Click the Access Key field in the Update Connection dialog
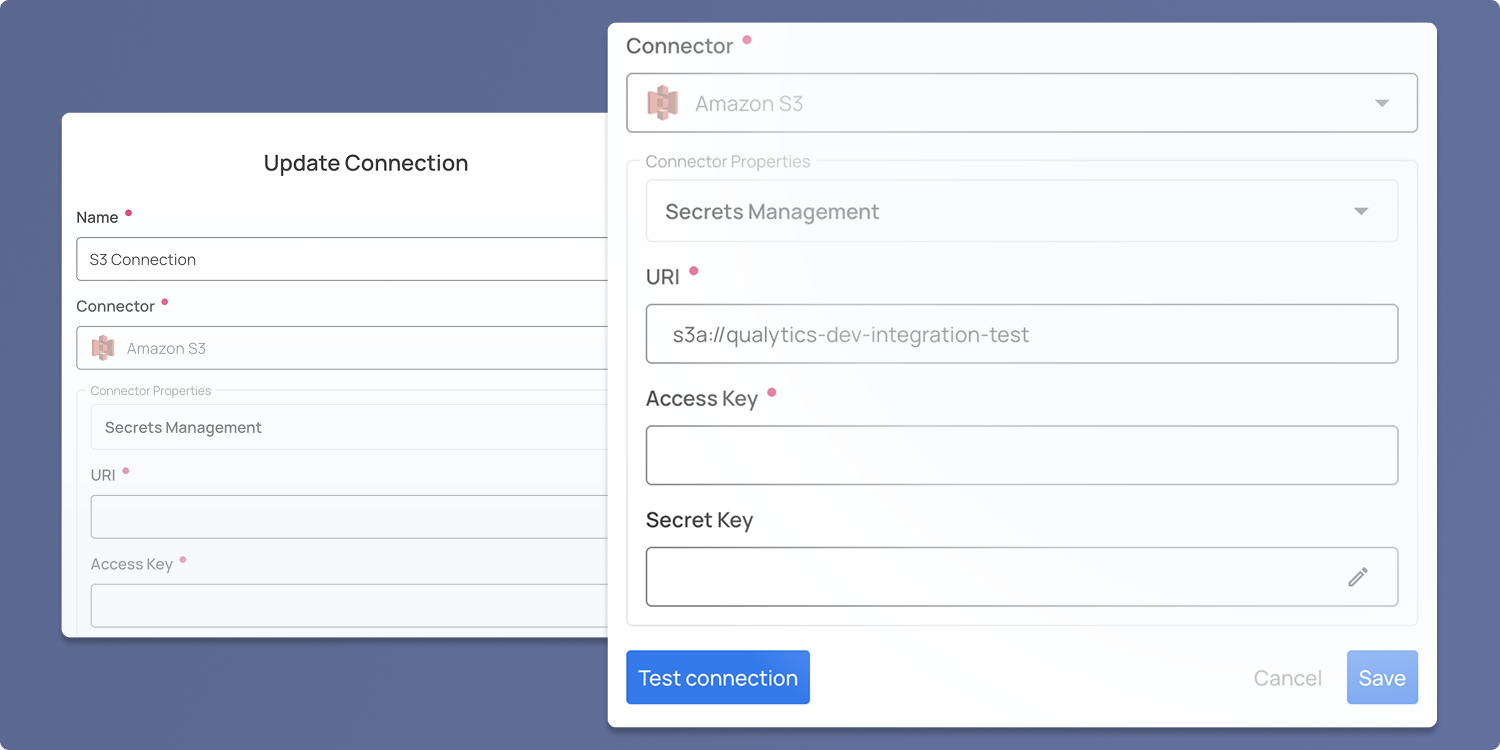 point(349,606)
